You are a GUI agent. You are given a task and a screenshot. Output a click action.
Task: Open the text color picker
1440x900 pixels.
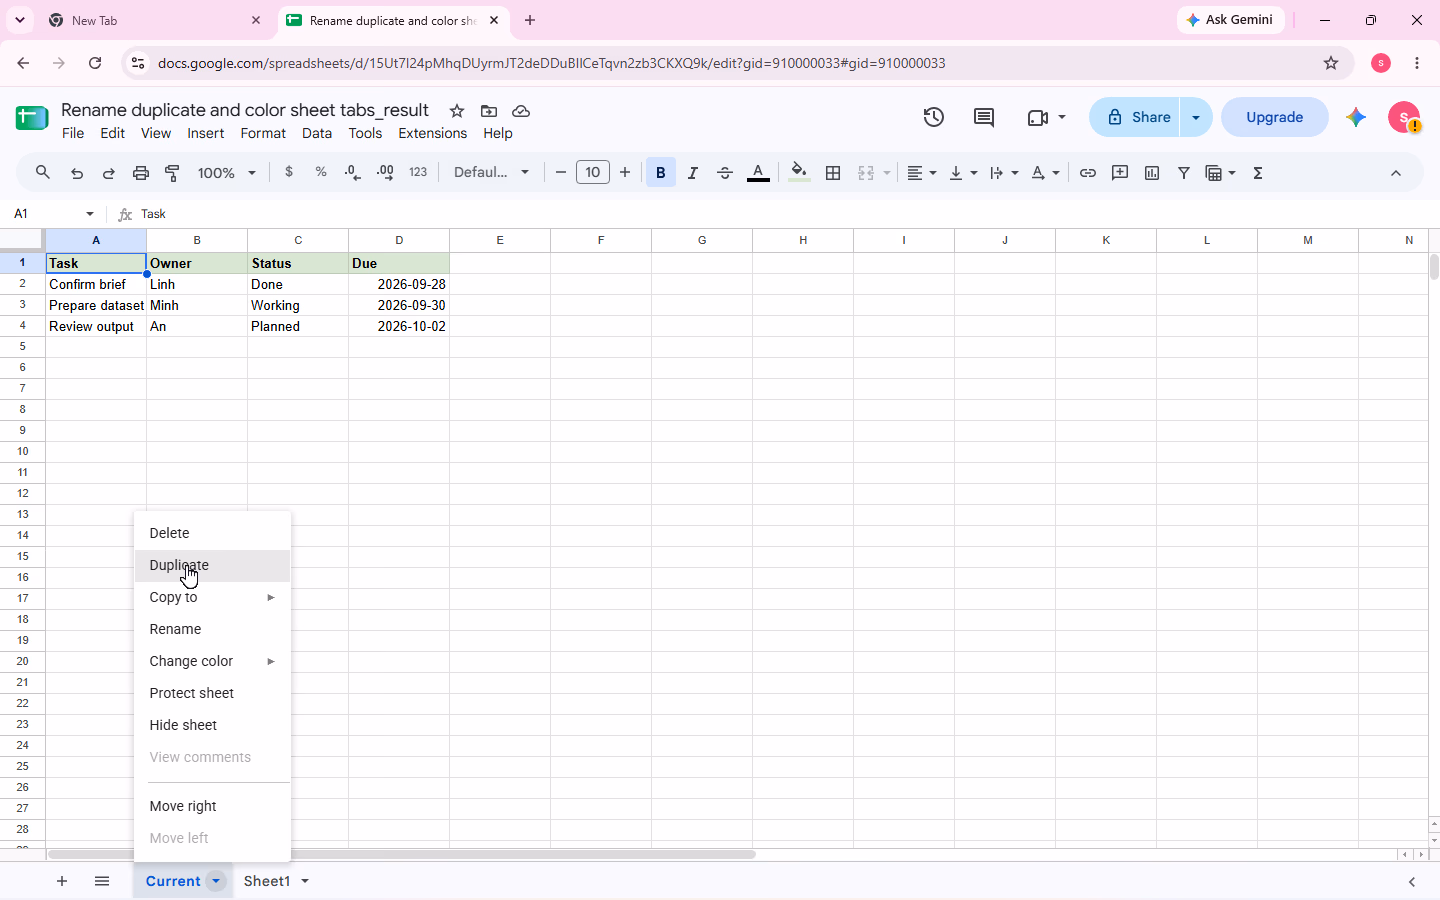point(759,173)
